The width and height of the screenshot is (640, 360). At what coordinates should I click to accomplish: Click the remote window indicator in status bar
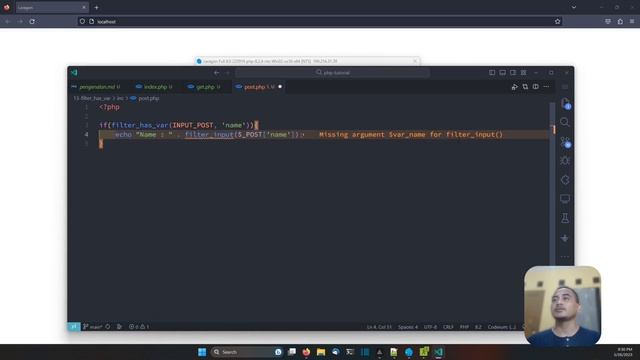pos(74,327)
